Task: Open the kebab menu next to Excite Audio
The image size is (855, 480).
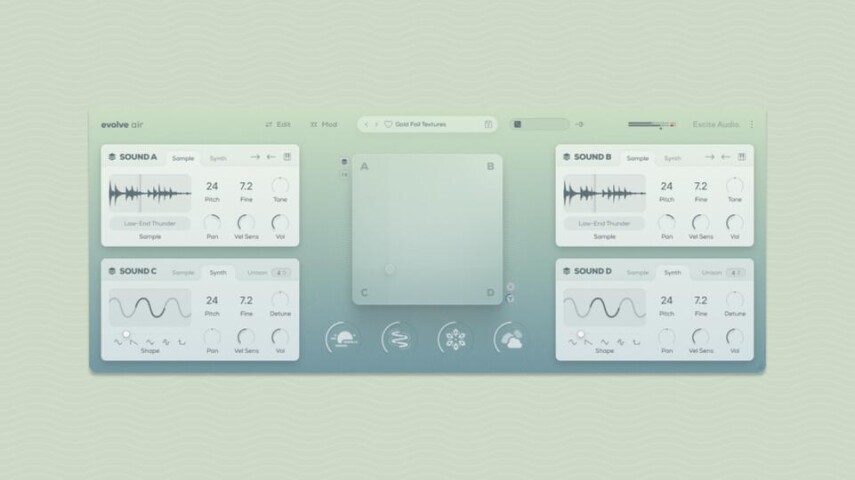Action: (752, 125)
